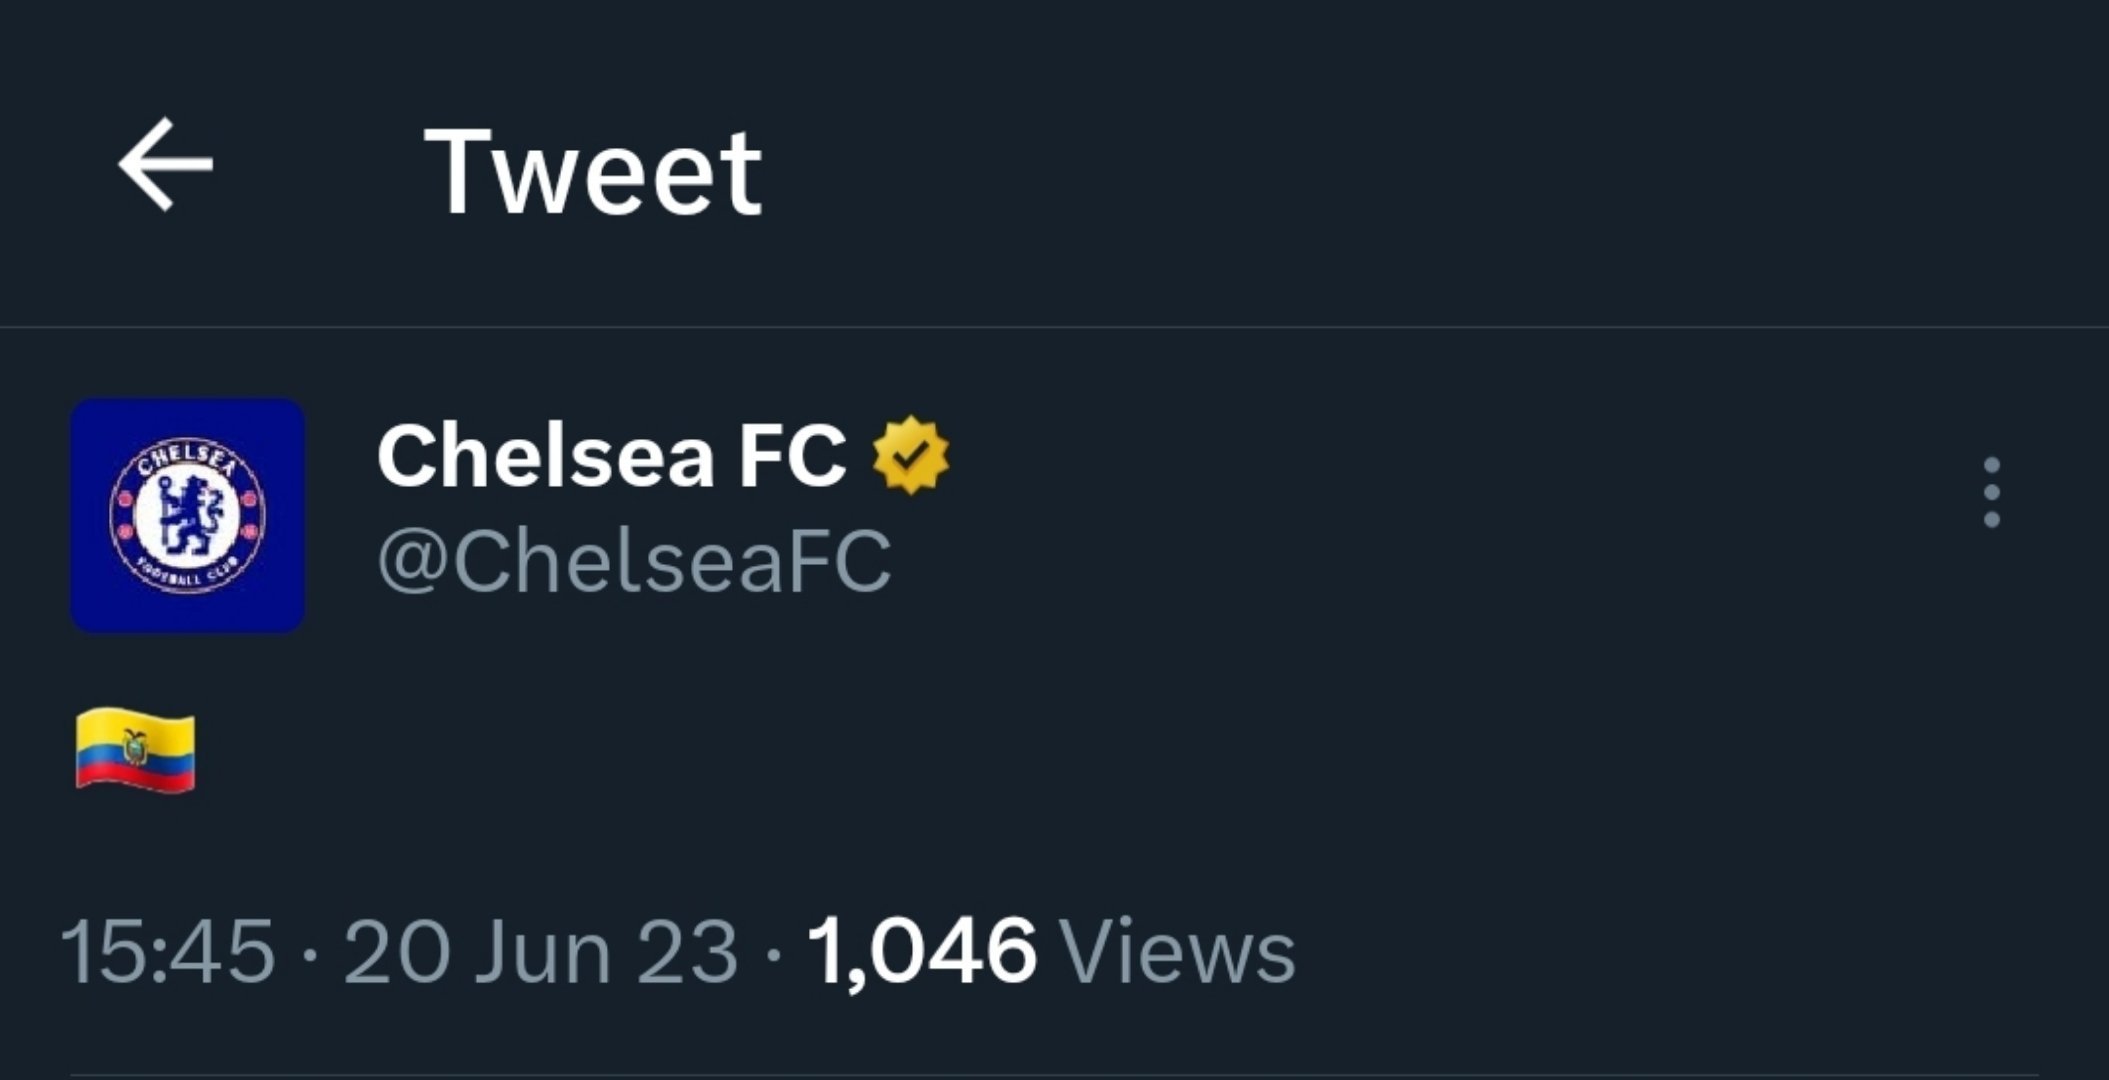
Task: Tap the checkmark inside the gold badge
Action: point(910,456)
